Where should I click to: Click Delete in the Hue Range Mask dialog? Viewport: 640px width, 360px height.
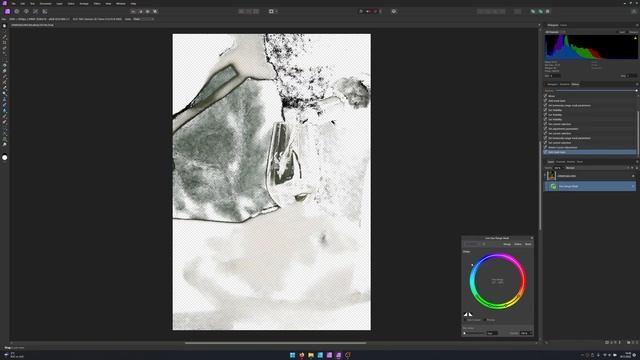point(518,244)
